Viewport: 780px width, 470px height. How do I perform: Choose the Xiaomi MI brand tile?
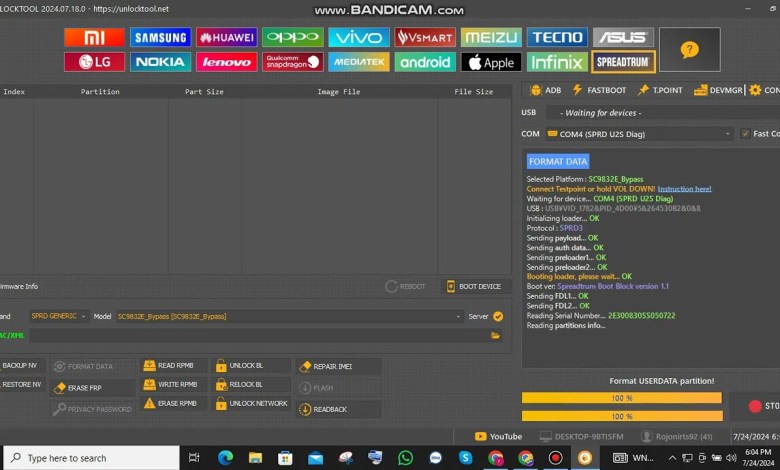(94, 37)
